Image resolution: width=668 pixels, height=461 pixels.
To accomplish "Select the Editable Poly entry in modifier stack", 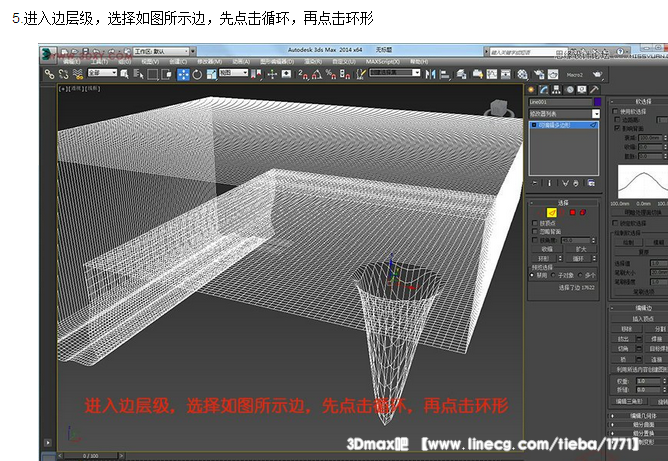I will click(564, 125).
